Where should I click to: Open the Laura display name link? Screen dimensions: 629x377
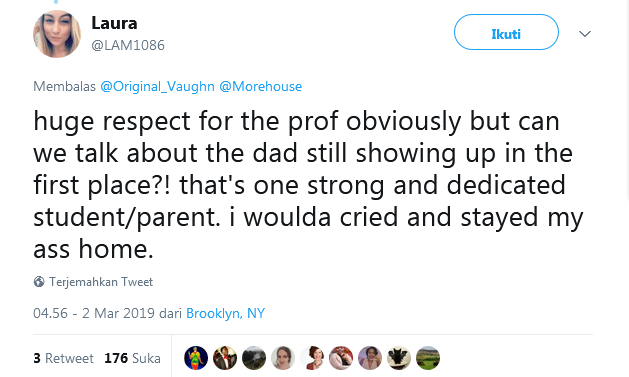coord(114,23)
